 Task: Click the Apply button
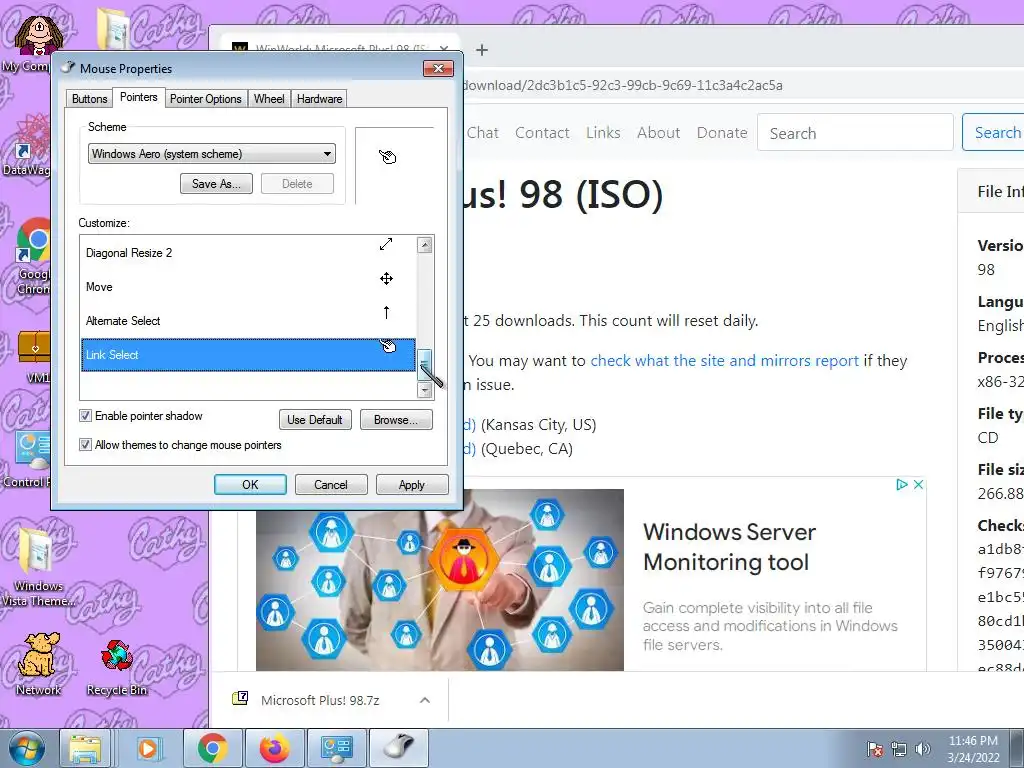pyautogui.click(x=411, y=485)
